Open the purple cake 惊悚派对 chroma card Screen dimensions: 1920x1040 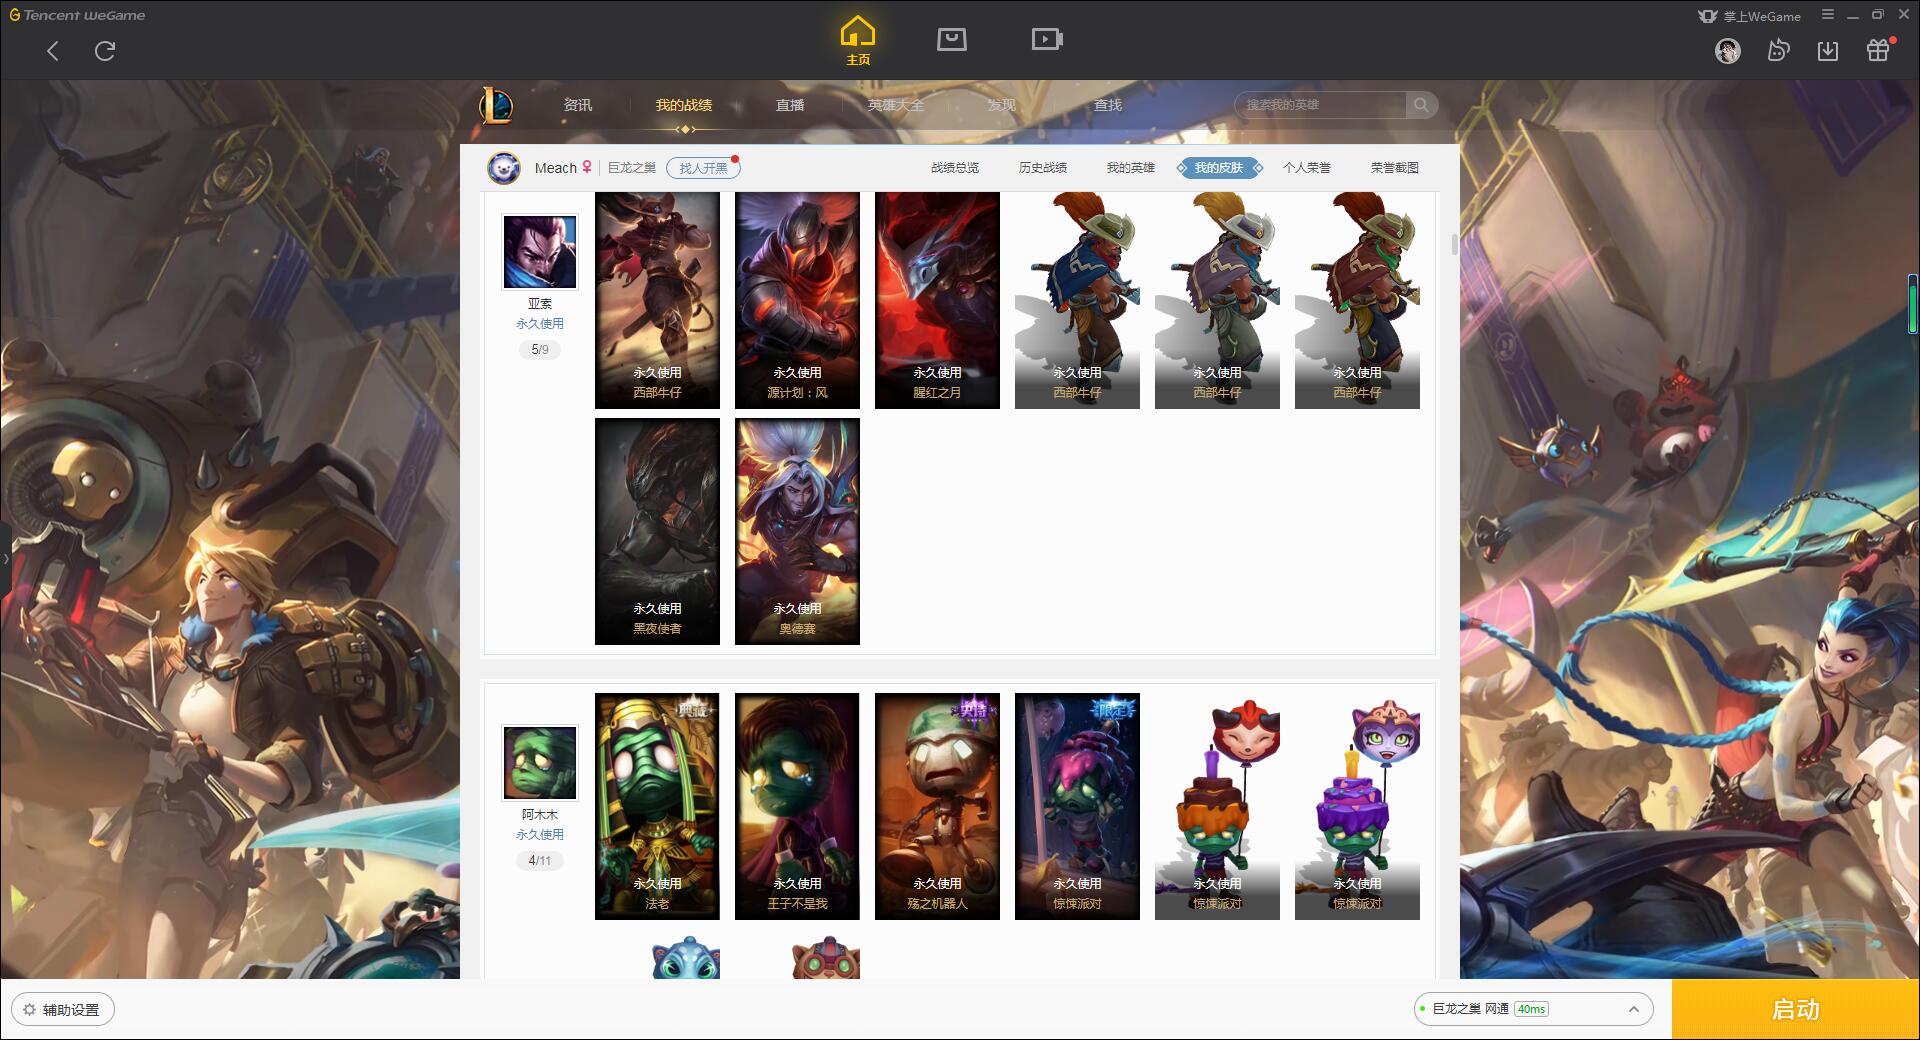(1357, 806)
